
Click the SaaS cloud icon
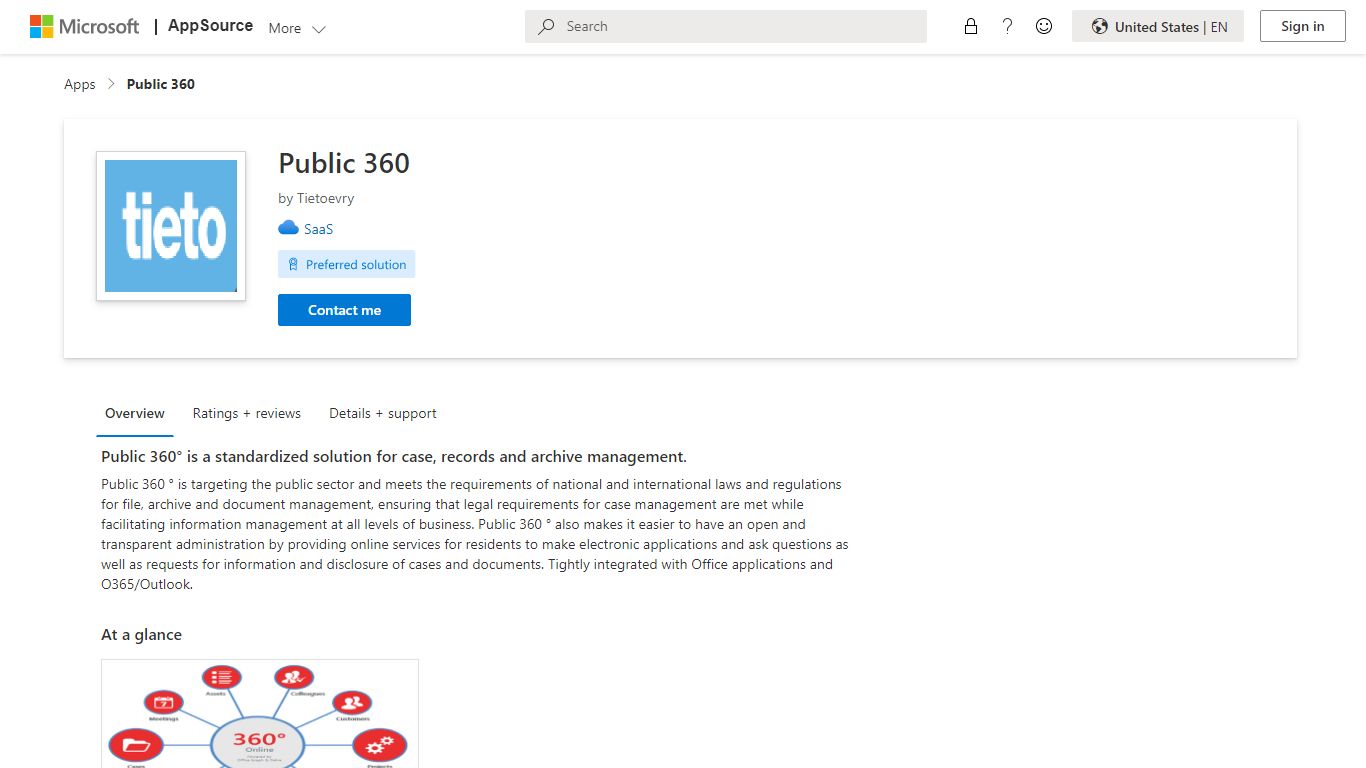pyautogui.click(x=288, y=228)
